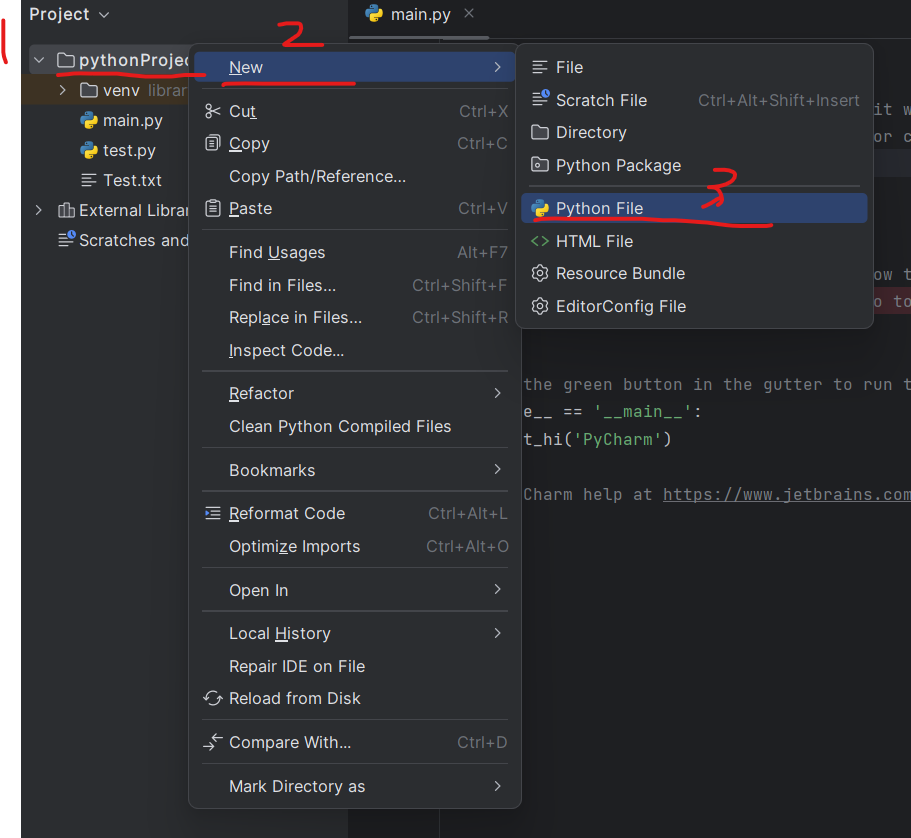Click the Python icon of test.py in tree

pyautogui.click(x=89, y=151)
